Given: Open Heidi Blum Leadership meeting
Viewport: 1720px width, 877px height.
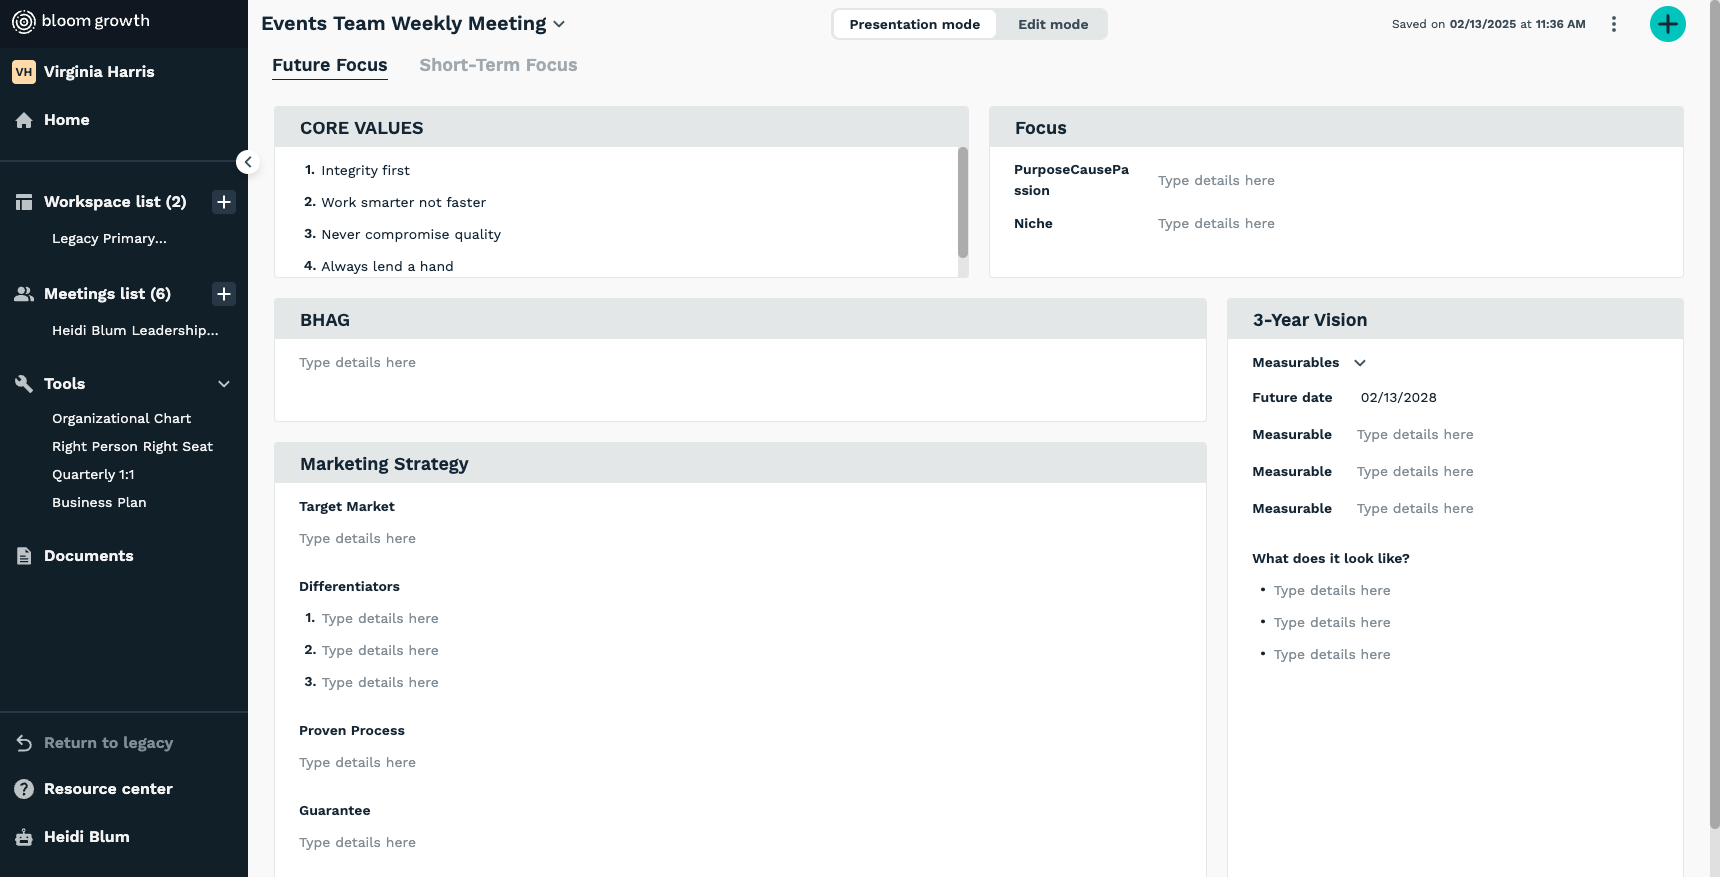Looking at the screenshot, I should 135,331.
